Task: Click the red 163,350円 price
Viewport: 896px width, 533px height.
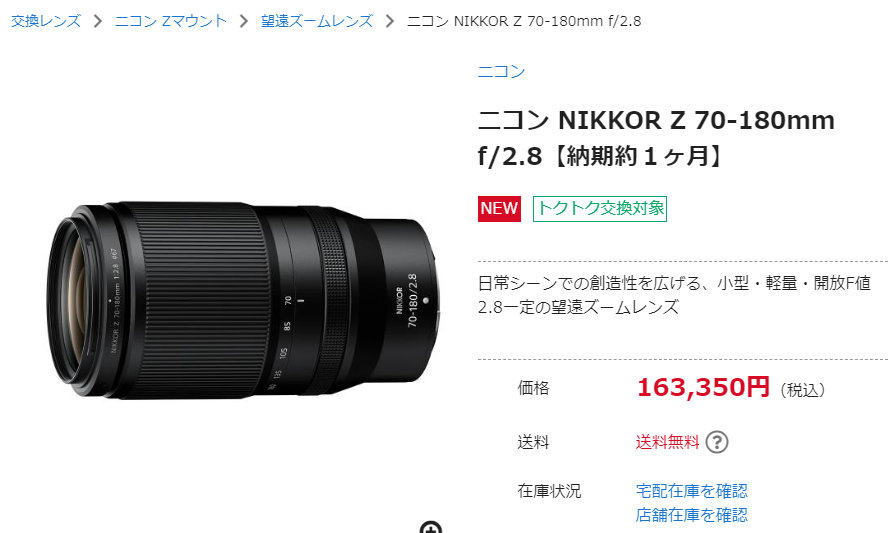Action: (703, 387)
